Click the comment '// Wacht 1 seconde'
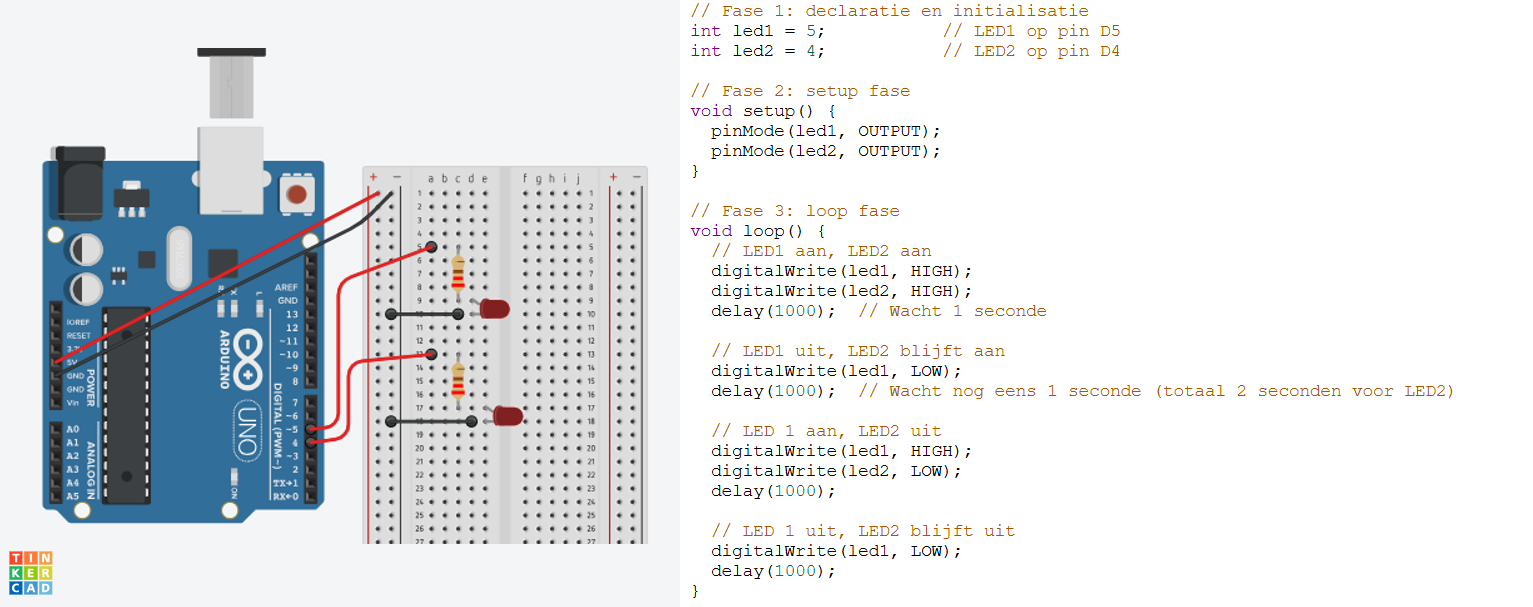The height and width of the screenshot is (607, 1533). (952, 311)
